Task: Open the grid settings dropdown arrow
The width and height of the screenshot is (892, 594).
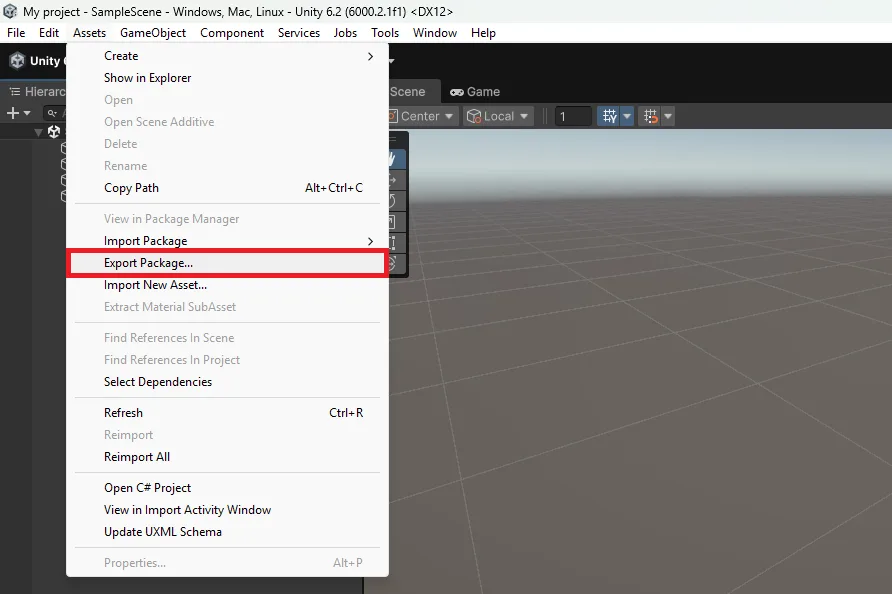Action: [x=627, y=116]
